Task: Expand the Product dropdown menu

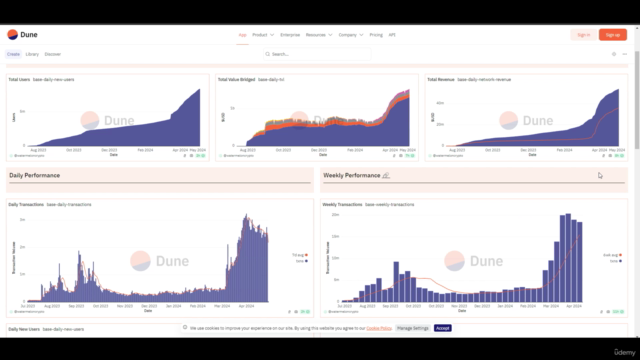Action: coord(263,35)
